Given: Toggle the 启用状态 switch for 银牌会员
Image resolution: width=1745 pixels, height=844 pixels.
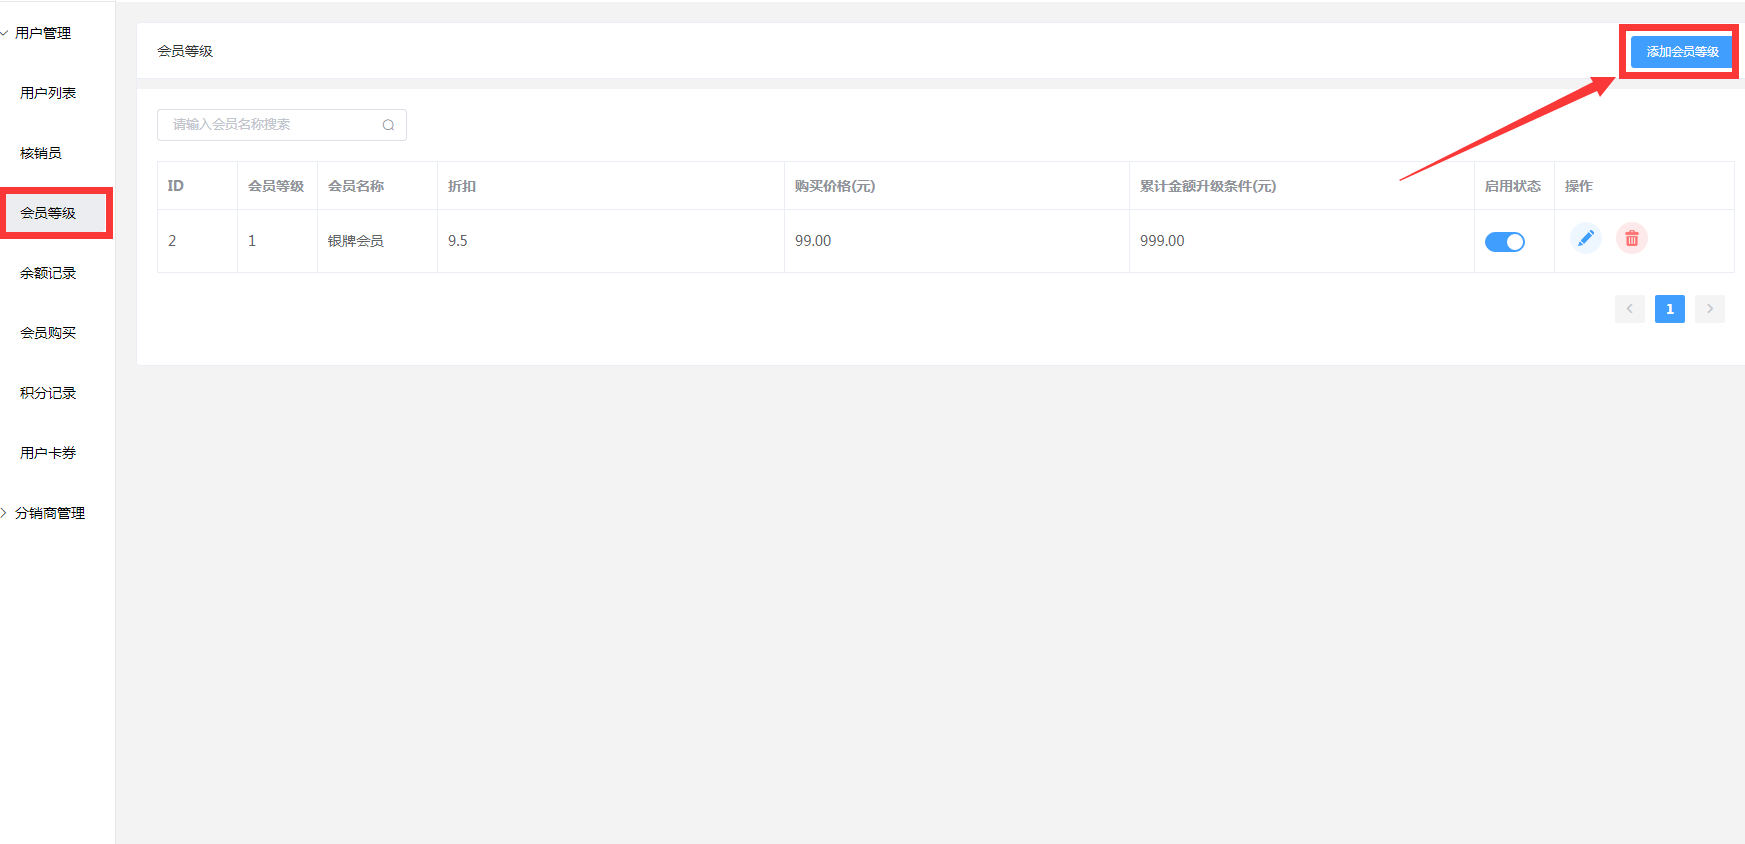Looking at the screenshot, I should tap(1505, 241).
